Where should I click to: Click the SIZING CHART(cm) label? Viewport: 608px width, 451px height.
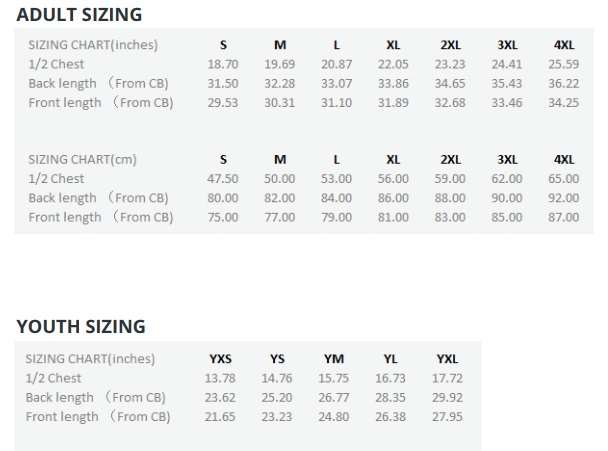pos(82,159)
